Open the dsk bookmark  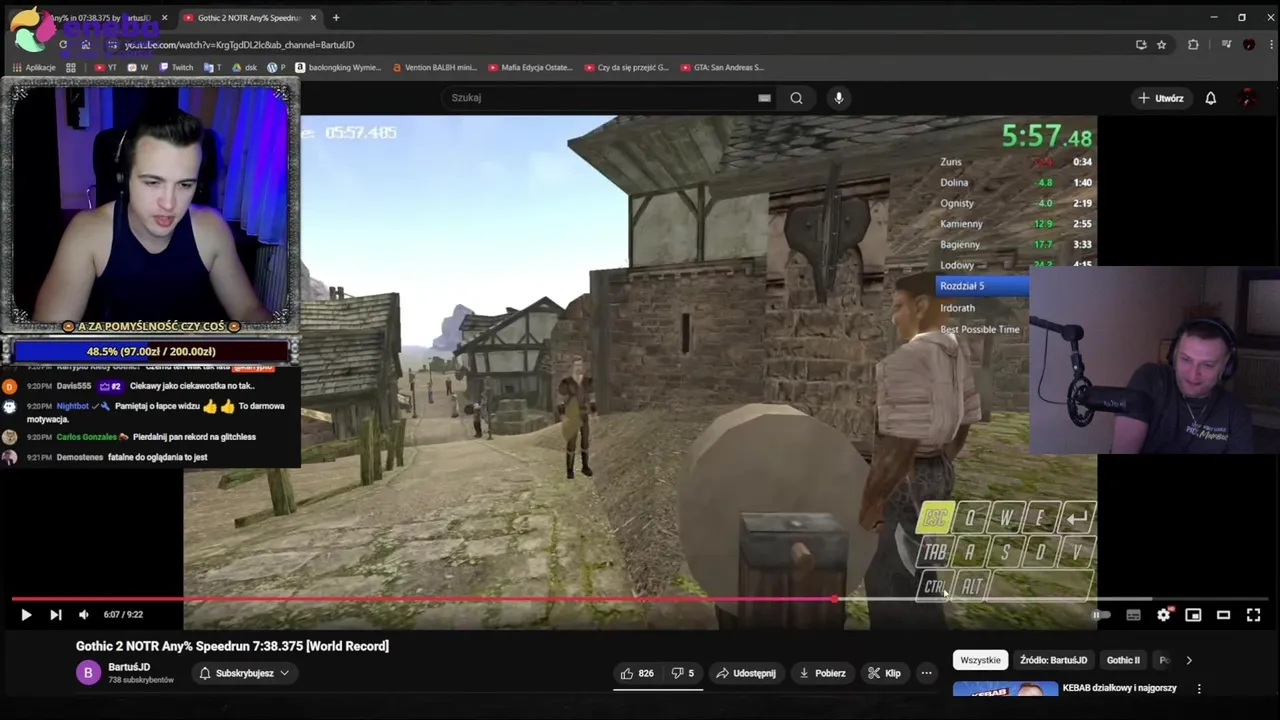click(x=246, y=68)
